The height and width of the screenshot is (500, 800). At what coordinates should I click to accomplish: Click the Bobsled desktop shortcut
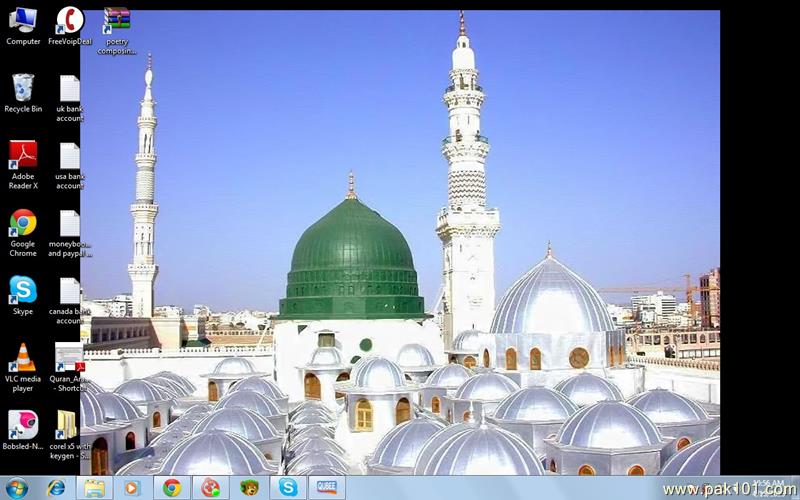pos(22,425)
